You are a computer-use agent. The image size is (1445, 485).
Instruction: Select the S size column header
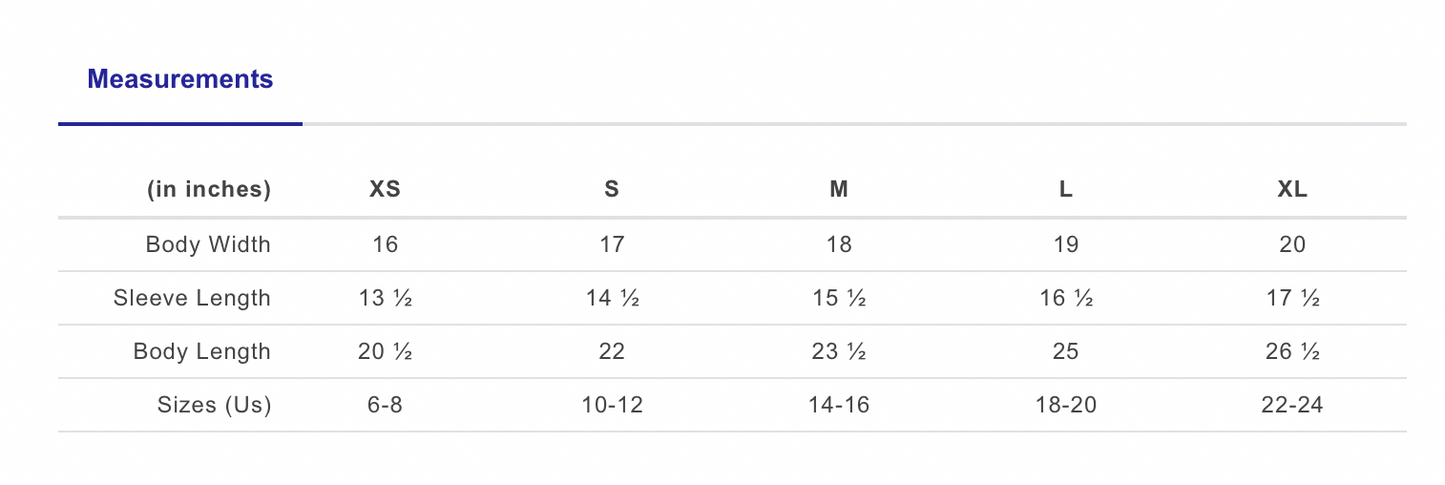(611, 189)
